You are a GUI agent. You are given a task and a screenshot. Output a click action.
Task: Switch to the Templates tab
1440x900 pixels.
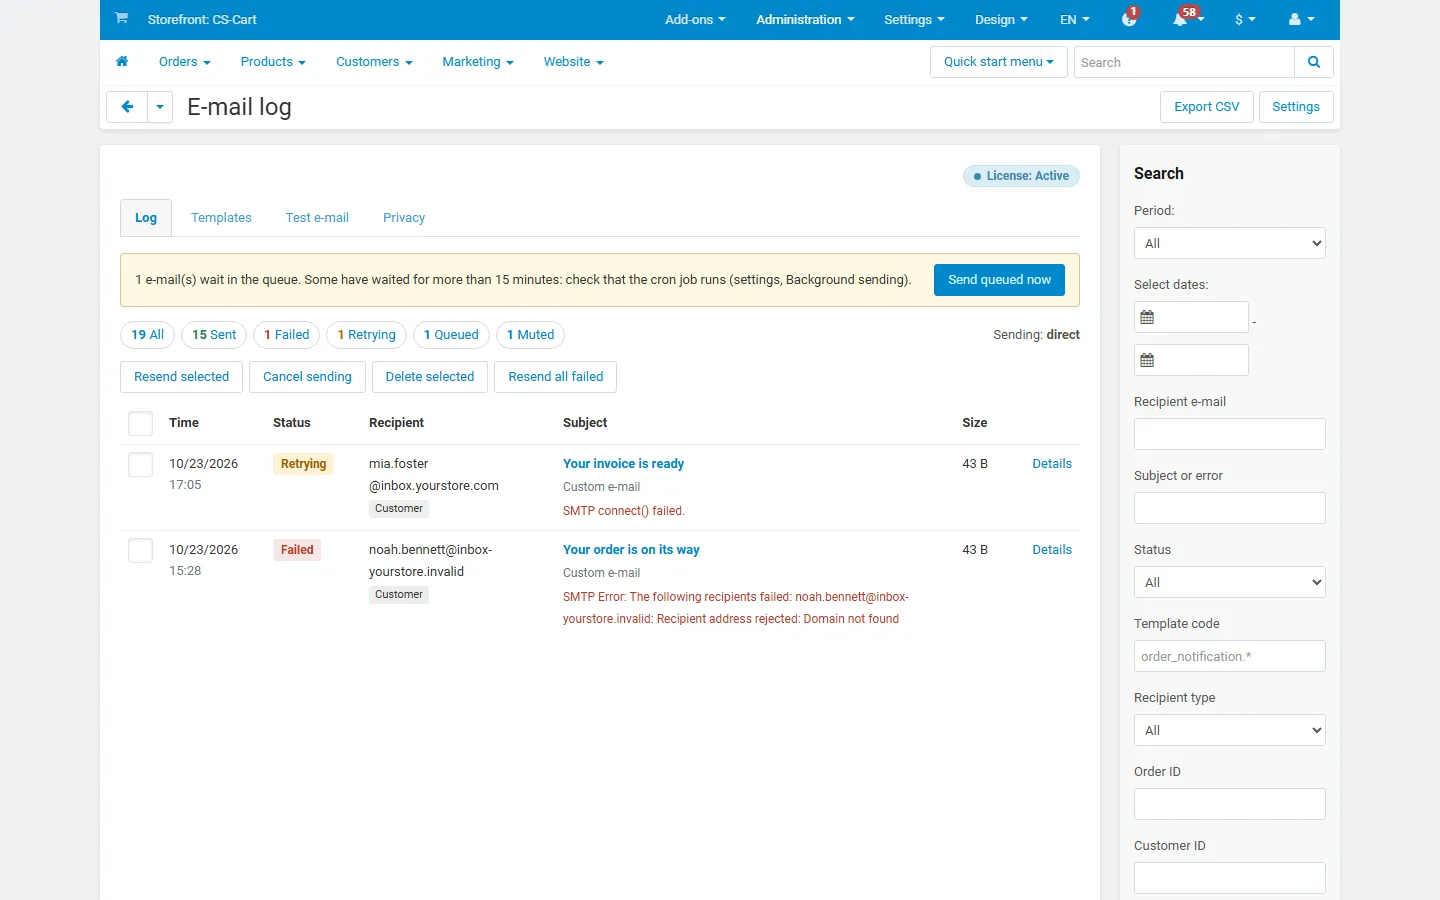(221, 218)
